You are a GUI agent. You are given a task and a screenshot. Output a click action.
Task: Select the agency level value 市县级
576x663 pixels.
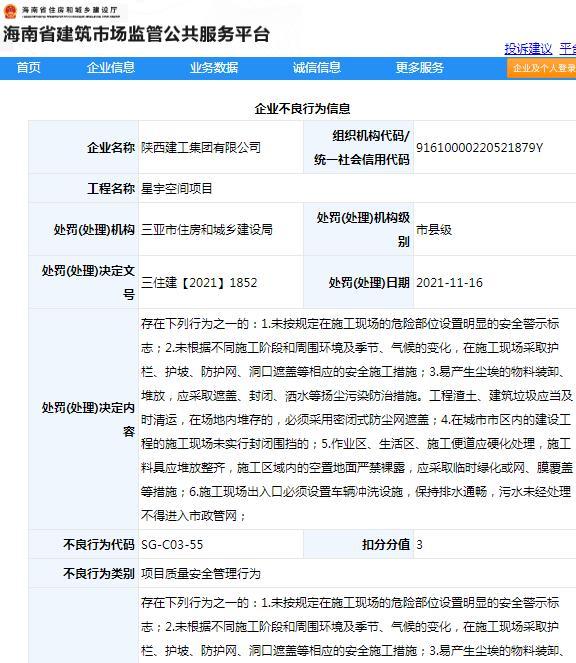(x=434, y=230)
